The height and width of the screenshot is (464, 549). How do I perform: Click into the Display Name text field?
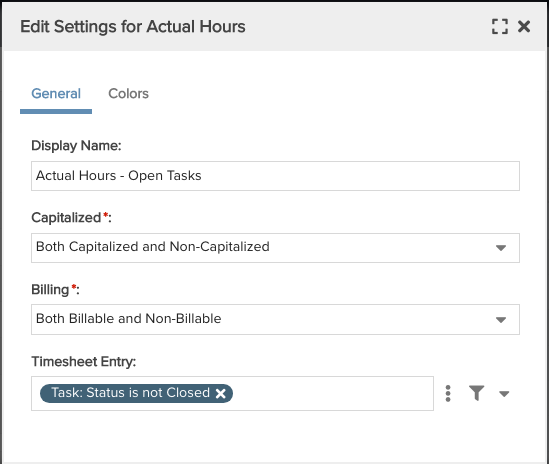point(275,176)
